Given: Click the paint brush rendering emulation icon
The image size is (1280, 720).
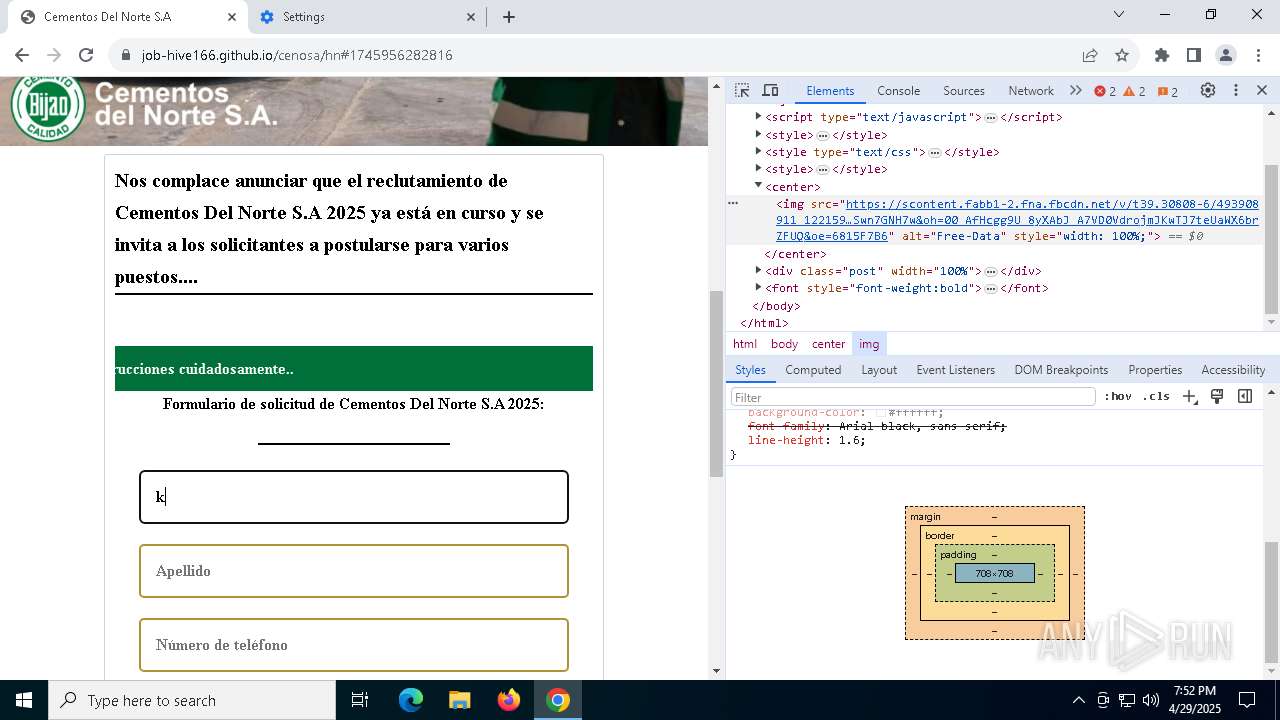Looking at the screenshot, I should pyautogui.click(x=1217, y=396).
